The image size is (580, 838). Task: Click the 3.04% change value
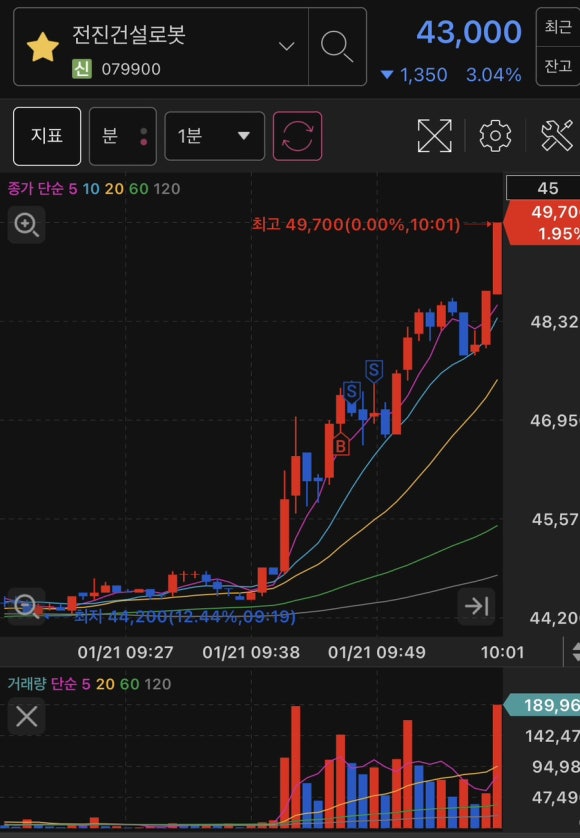[x=493, y=75]
